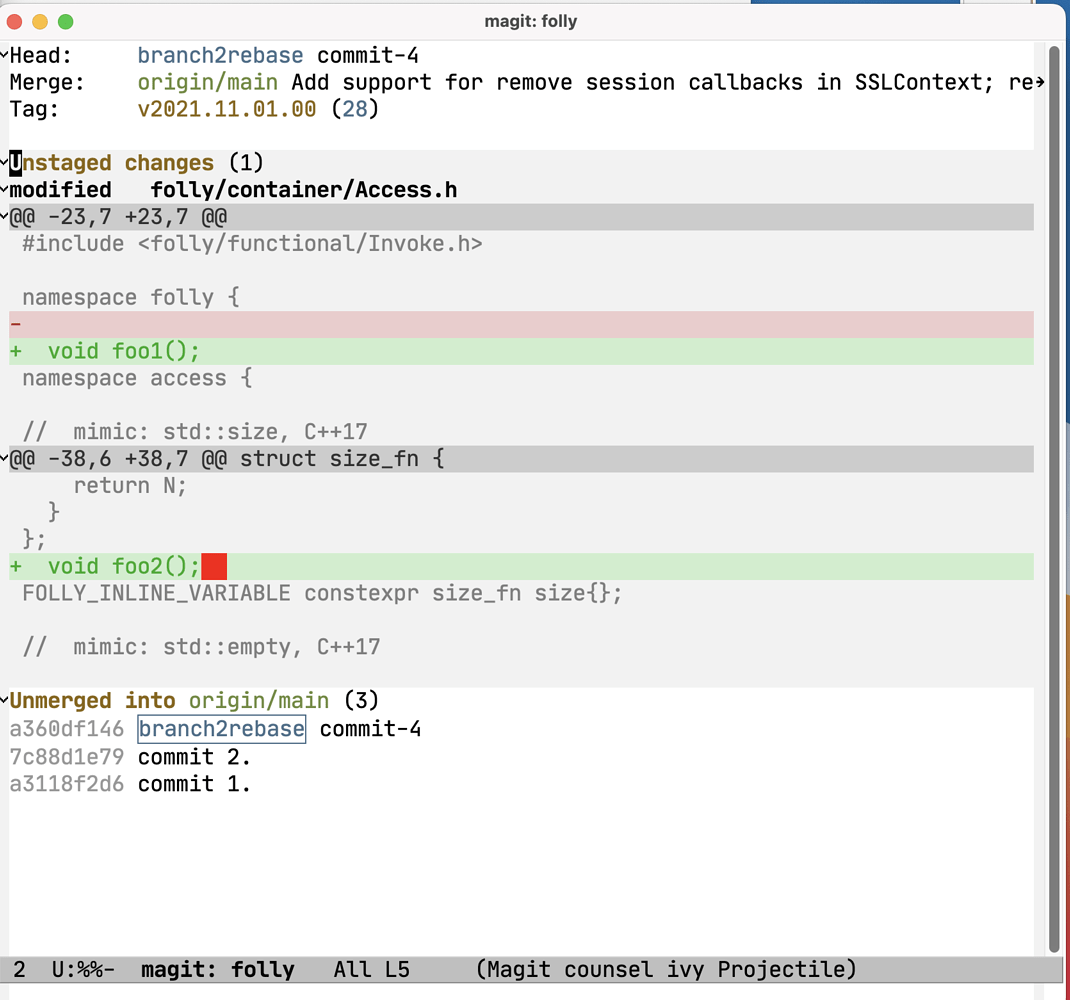
Task: Collapse the @@ -23,7 +23,7 @@ hunk
Action: coord(6,216)
